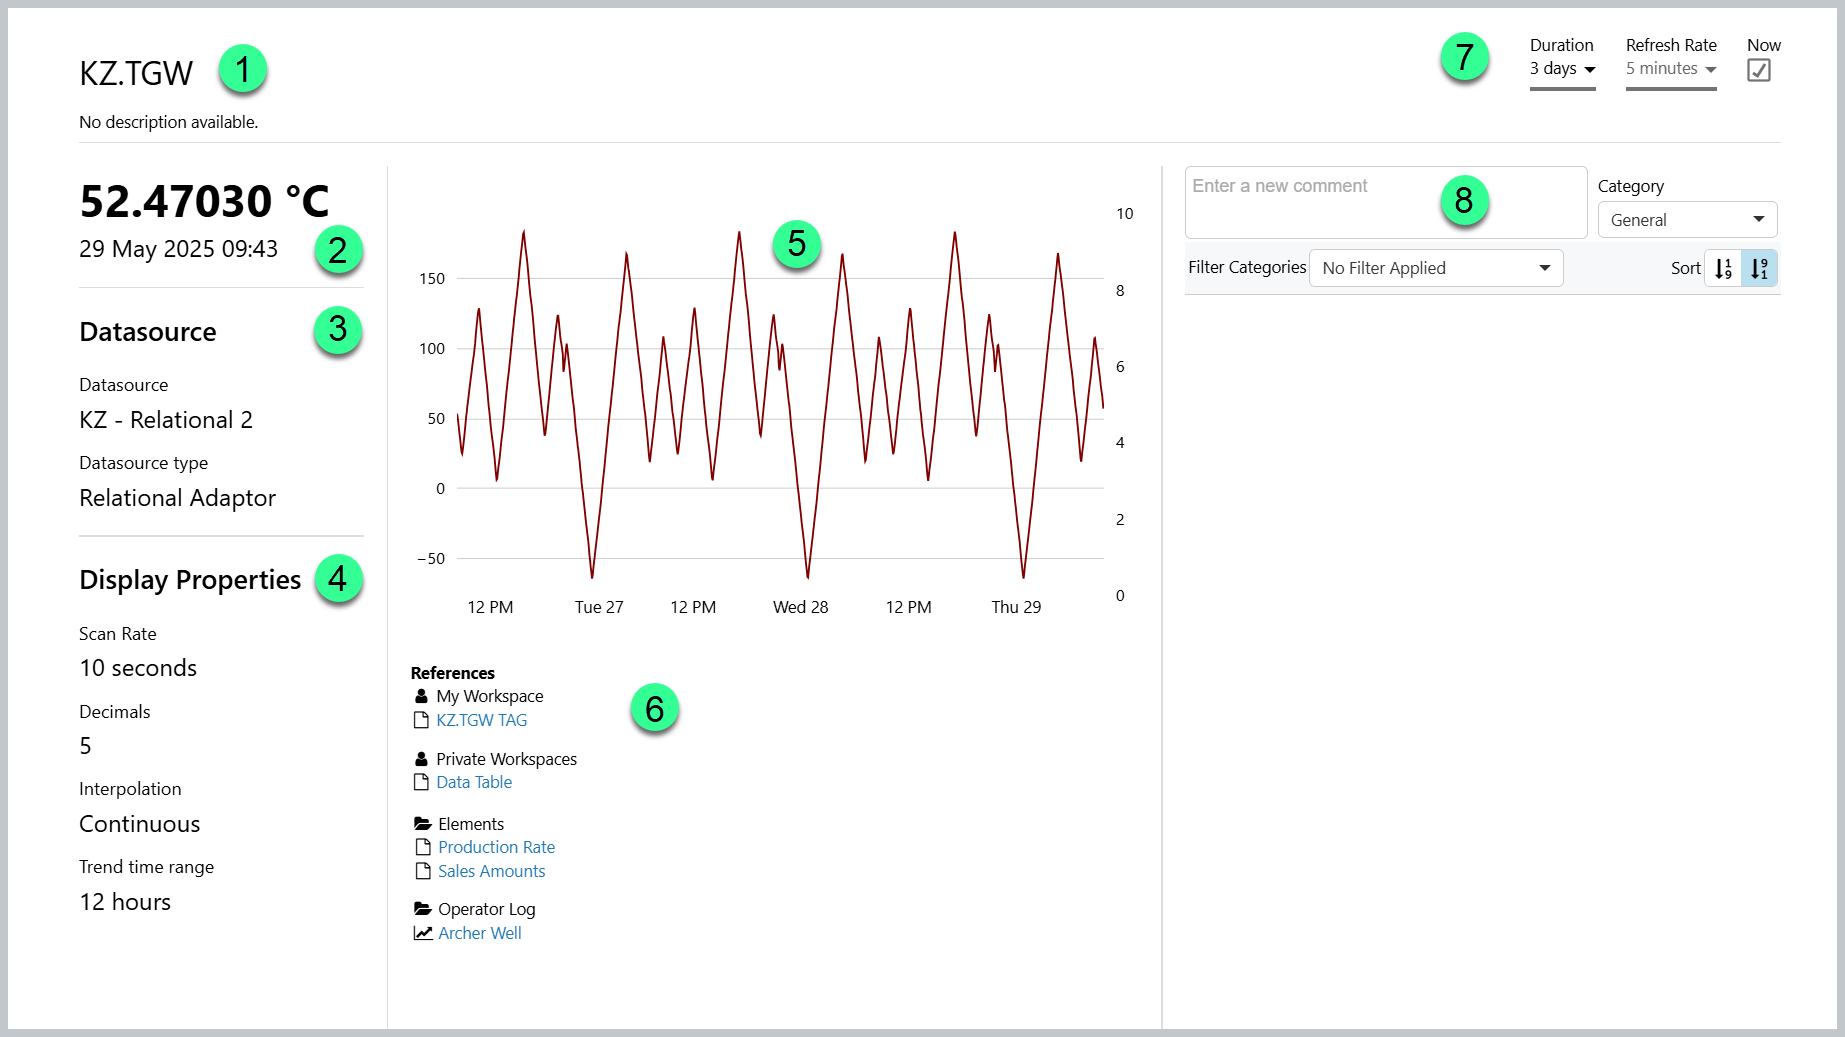Expand the Category dropdown showing General
This screenshot has height=1037, width=1845.
pos(1687,220)
